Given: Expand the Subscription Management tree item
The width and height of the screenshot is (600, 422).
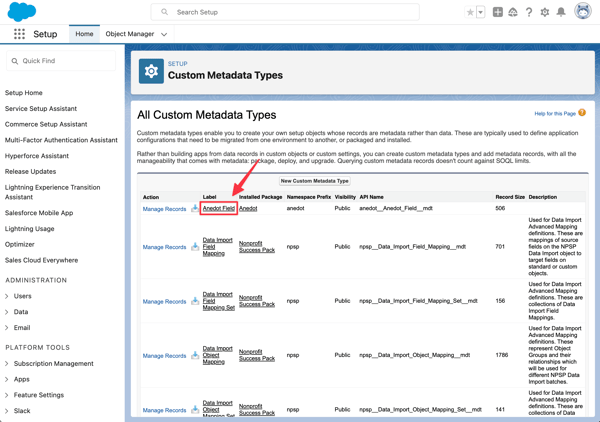Looking at the screenshot, I should [7, 363].
